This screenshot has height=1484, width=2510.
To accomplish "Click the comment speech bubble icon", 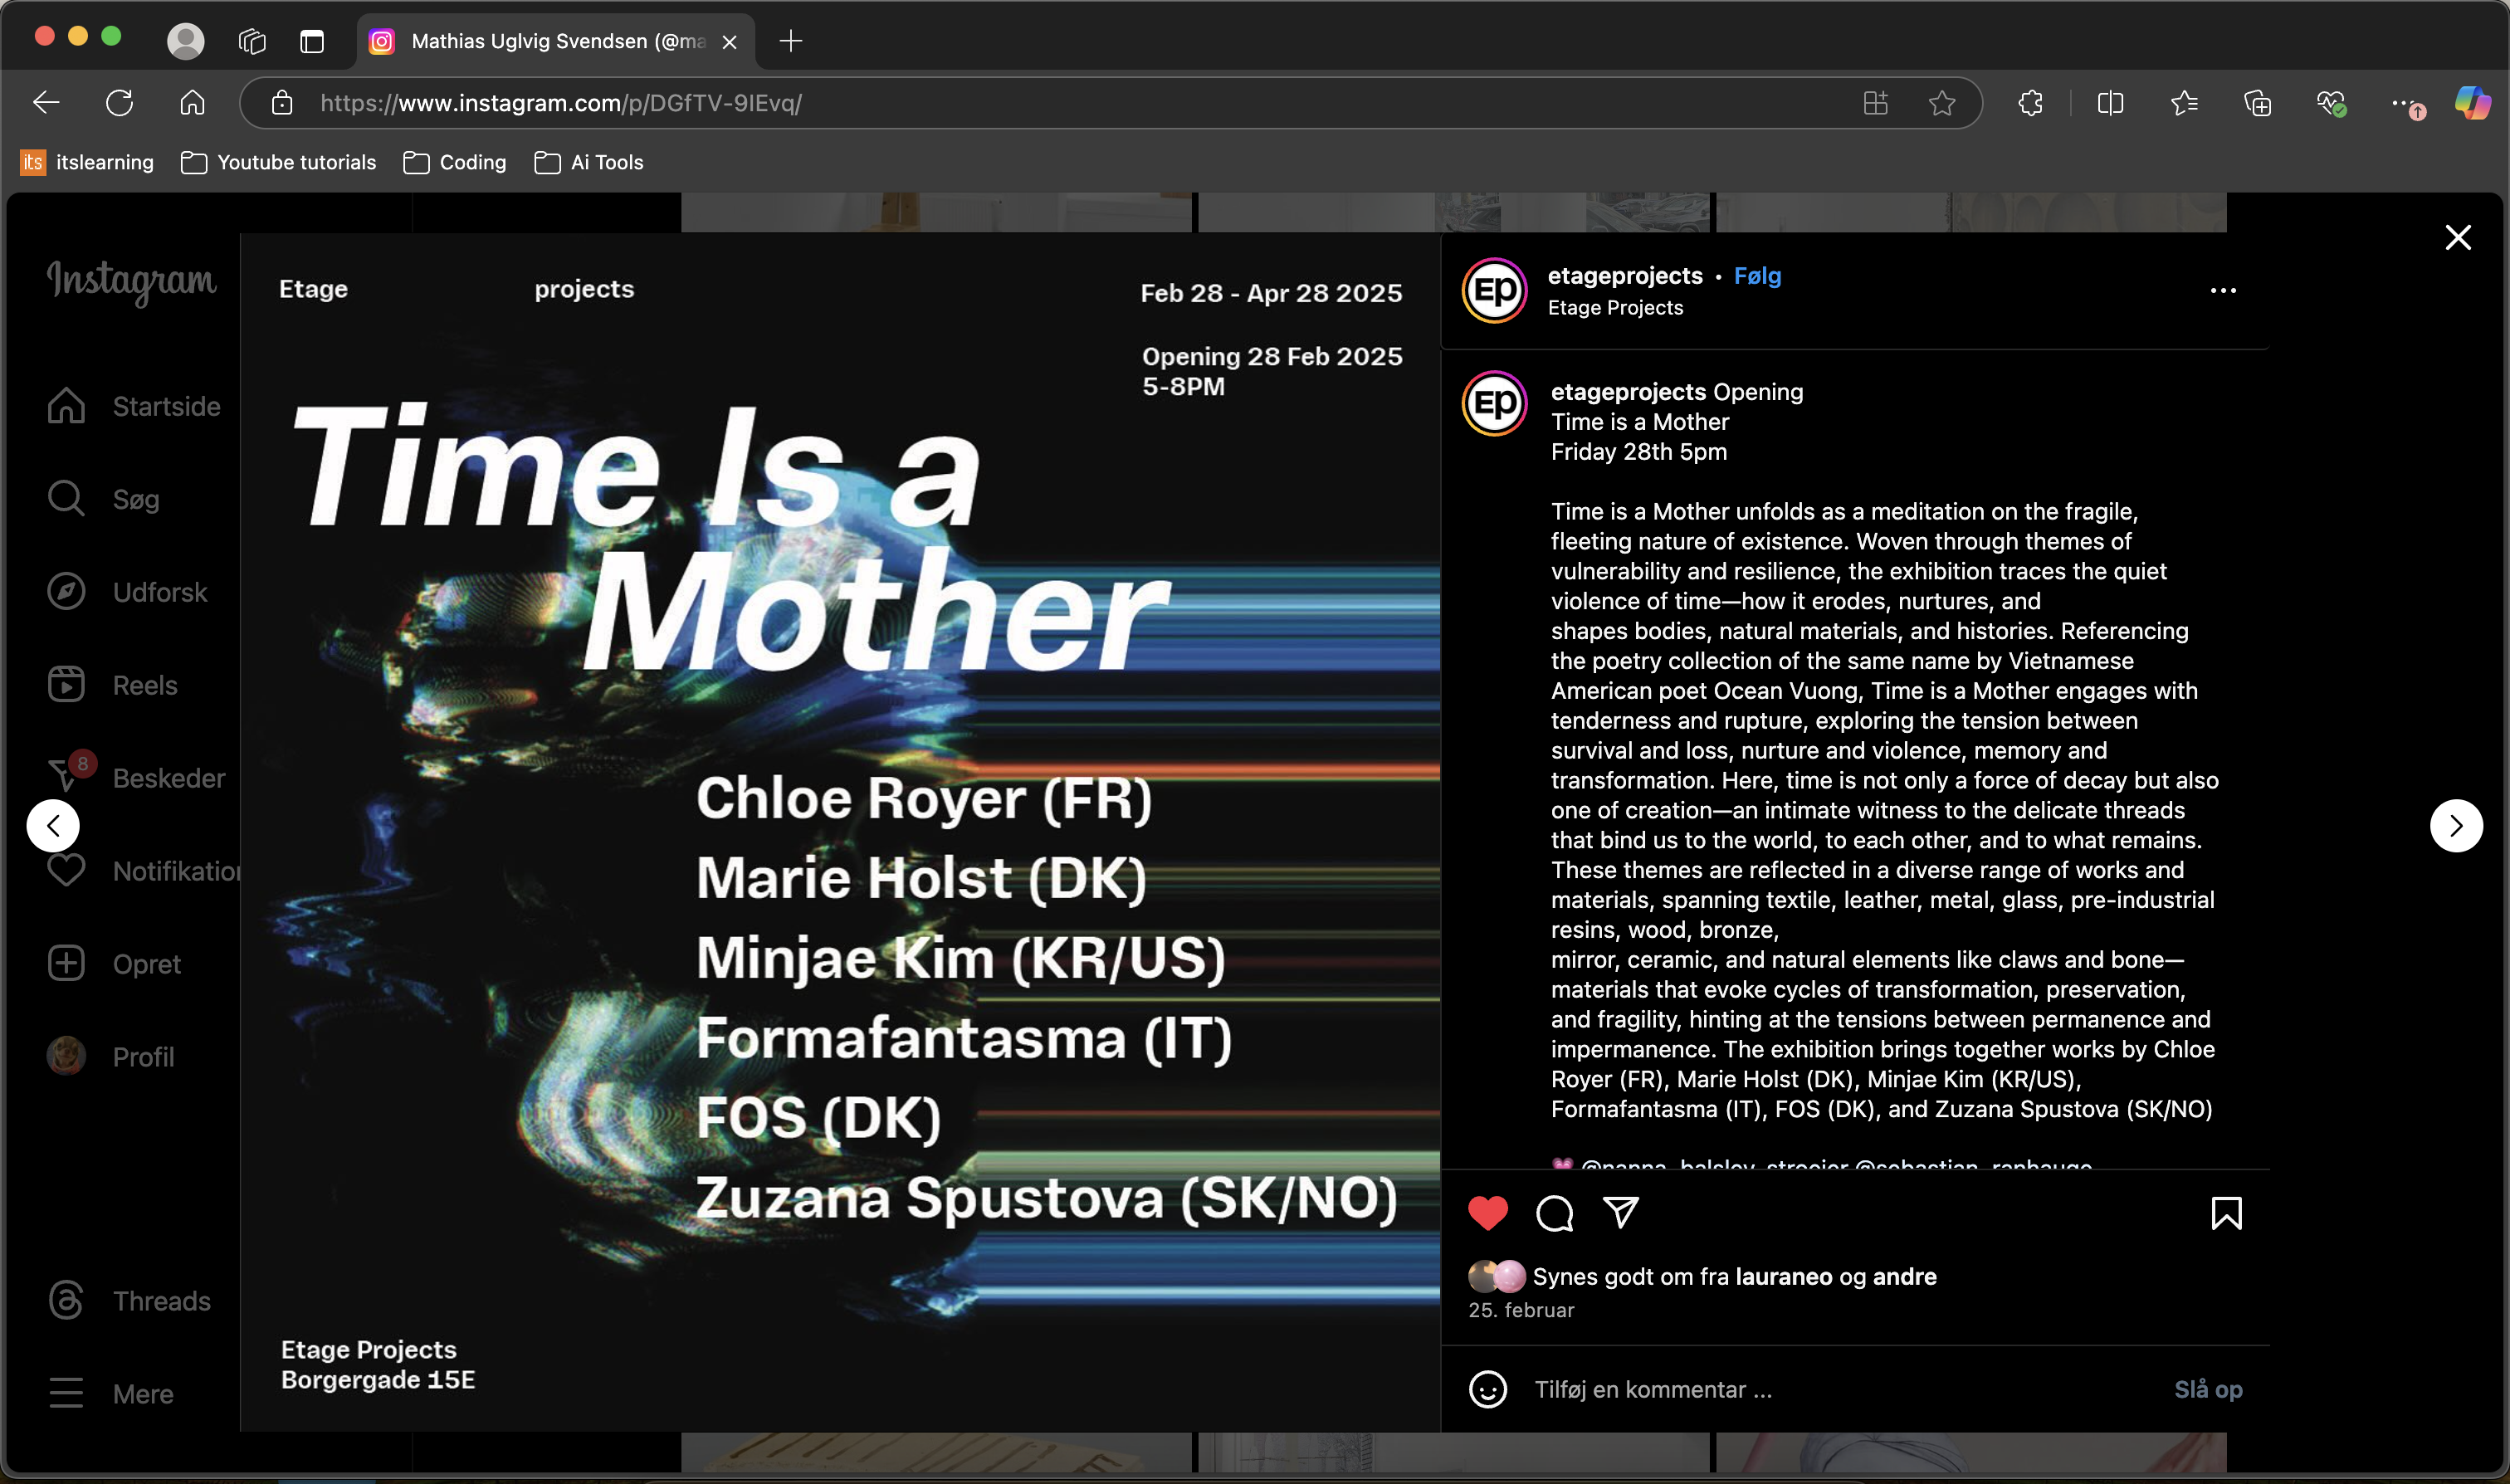I will 1554,1213.
